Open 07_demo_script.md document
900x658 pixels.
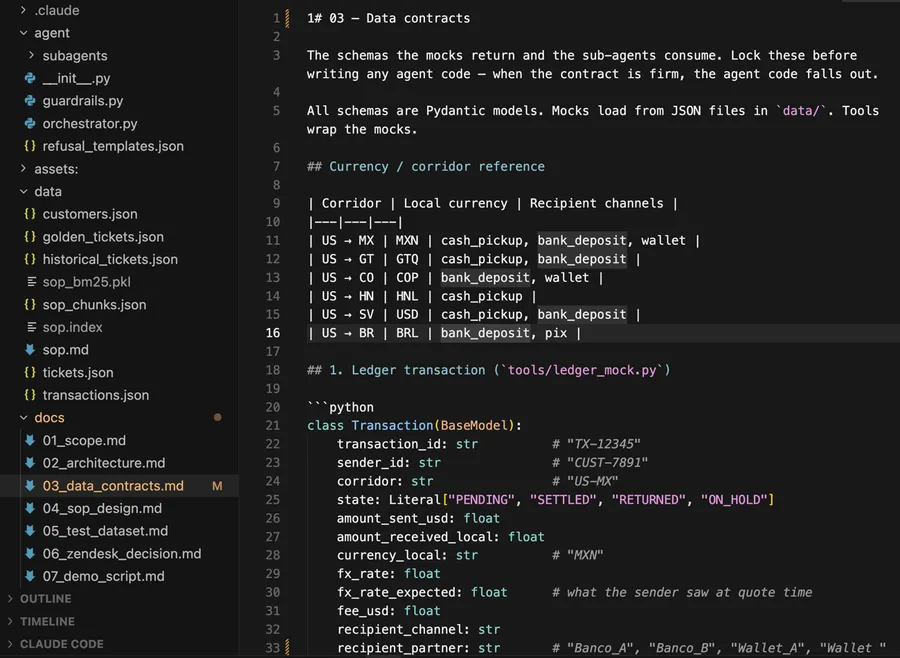pos(103,576)
